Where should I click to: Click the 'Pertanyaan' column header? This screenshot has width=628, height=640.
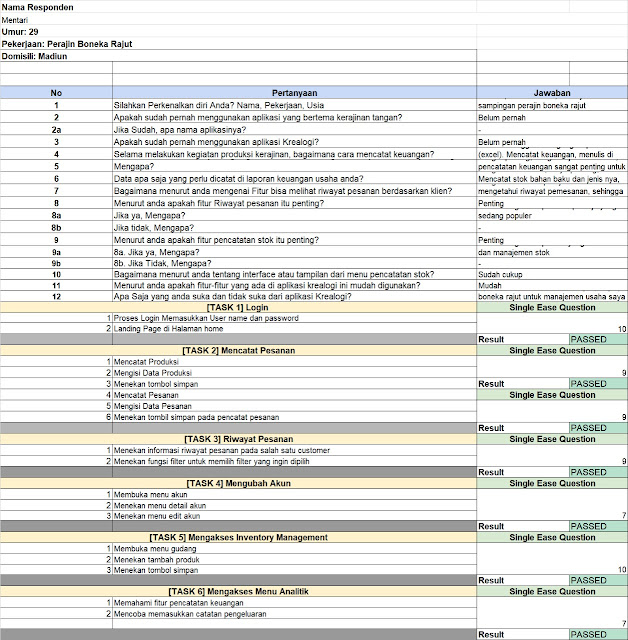coord(294,93)
